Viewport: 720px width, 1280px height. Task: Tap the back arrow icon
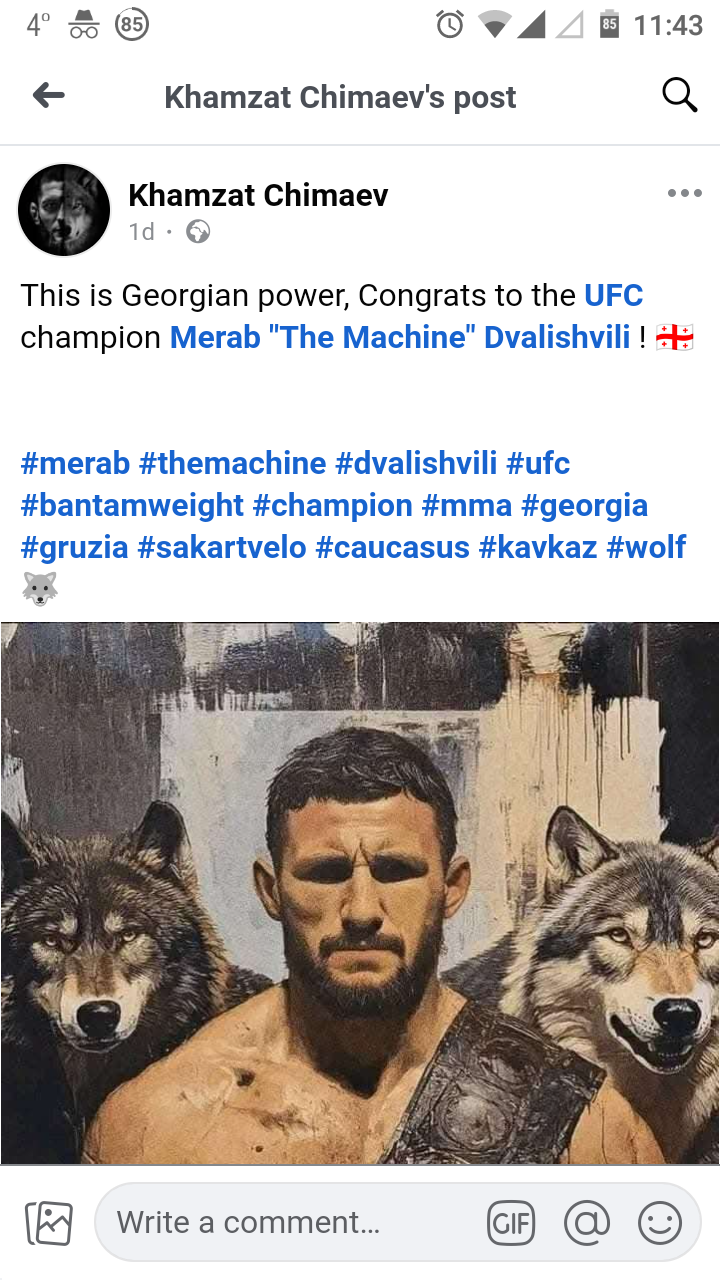click(x=48, y=96)
